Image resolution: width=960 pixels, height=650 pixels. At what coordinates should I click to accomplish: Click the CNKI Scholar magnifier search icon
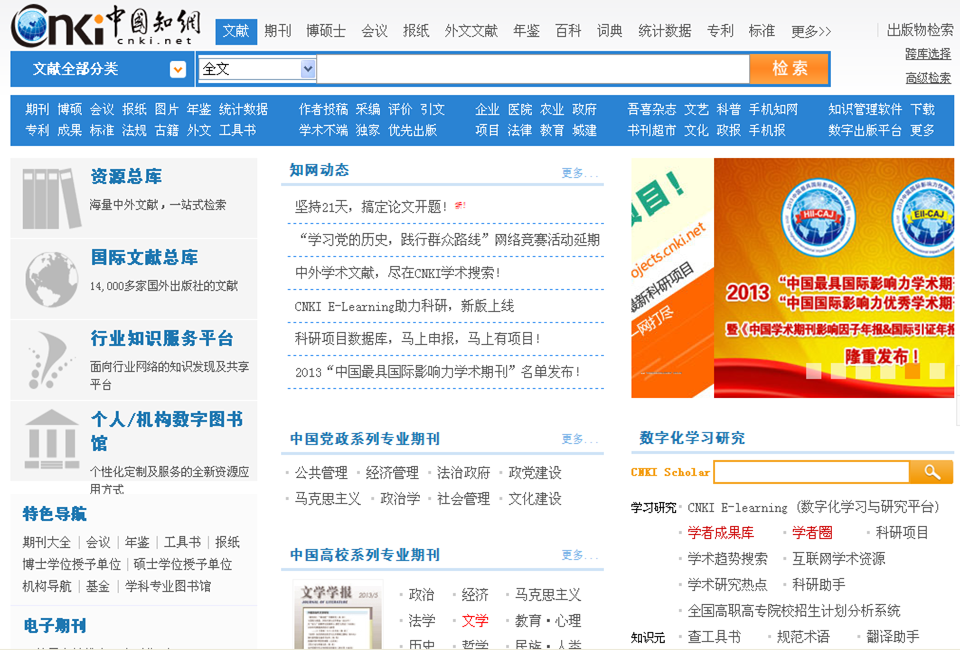931,472
